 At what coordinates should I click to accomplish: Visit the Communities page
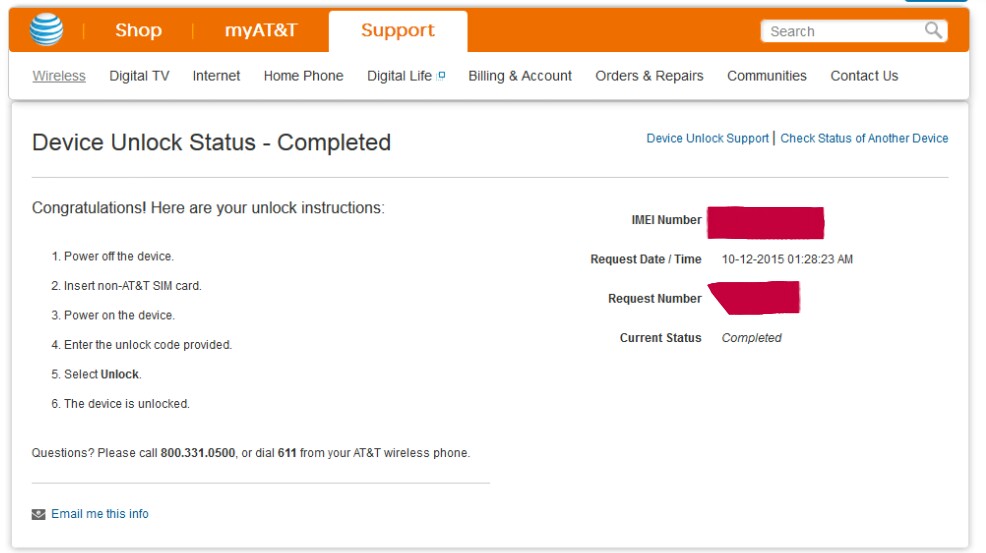pos(767,76)
